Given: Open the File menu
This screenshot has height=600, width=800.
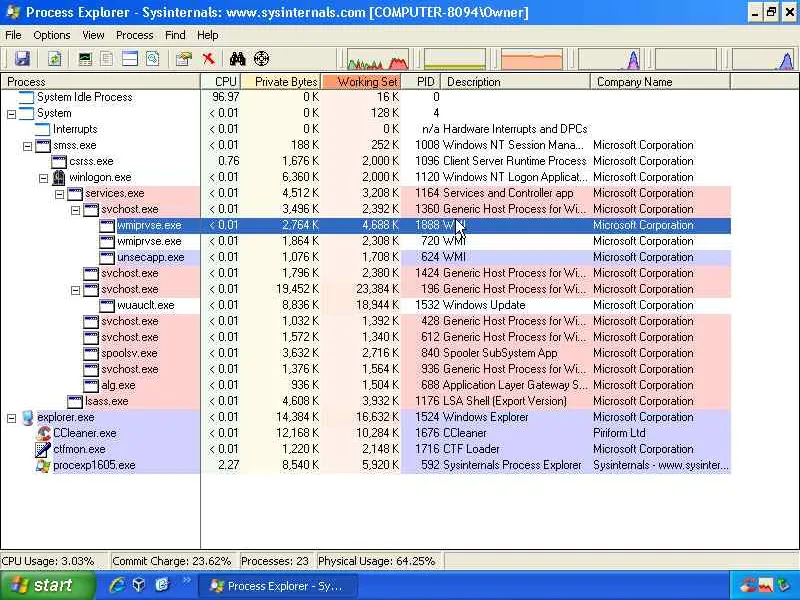Looking at the screenshot, I should pyautogui.click(x=13, y=35).
